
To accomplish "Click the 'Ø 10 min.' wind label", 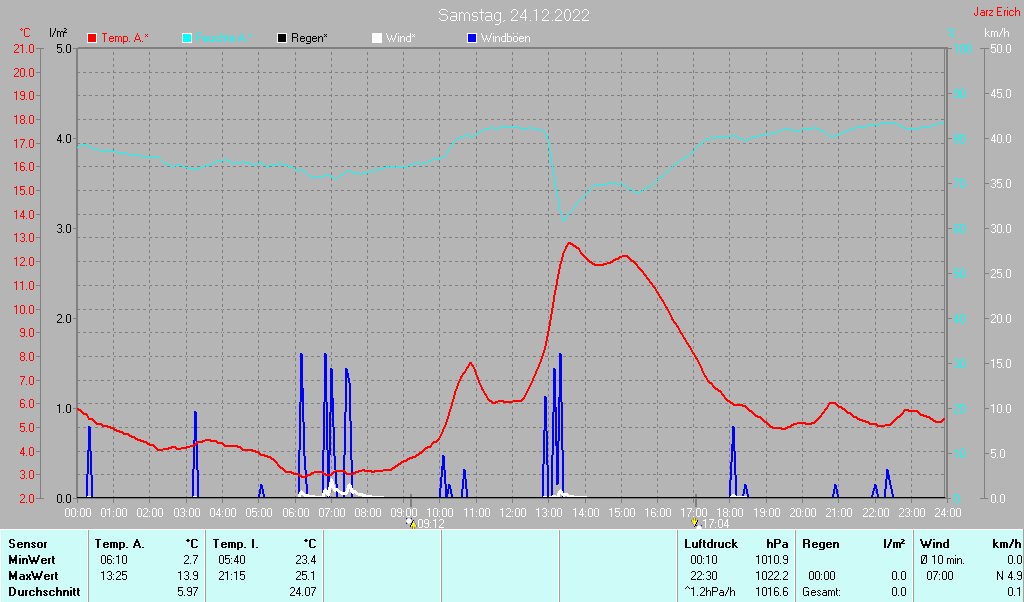I will point(942,560).
